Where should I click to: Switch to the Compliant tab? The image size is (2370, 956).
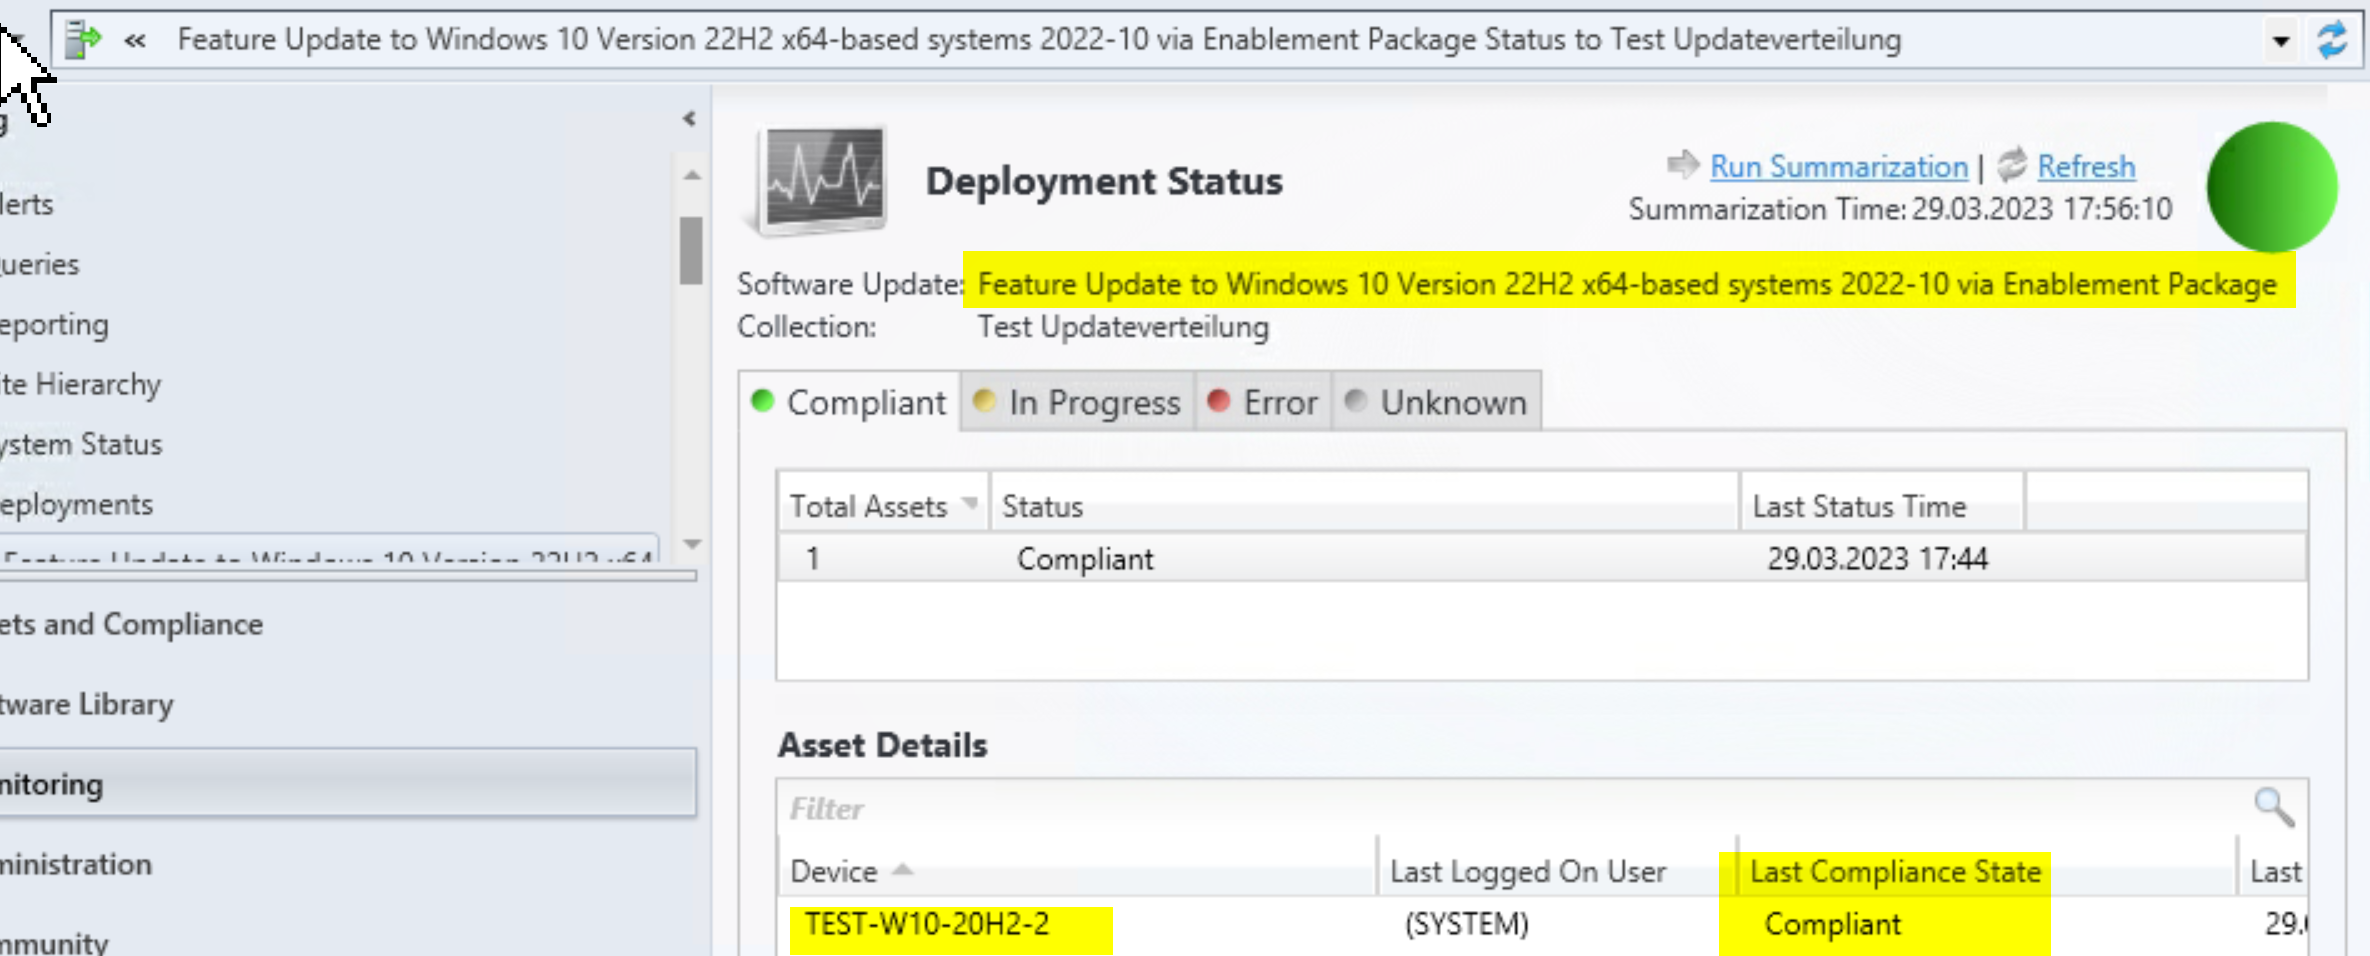point(849,402)
